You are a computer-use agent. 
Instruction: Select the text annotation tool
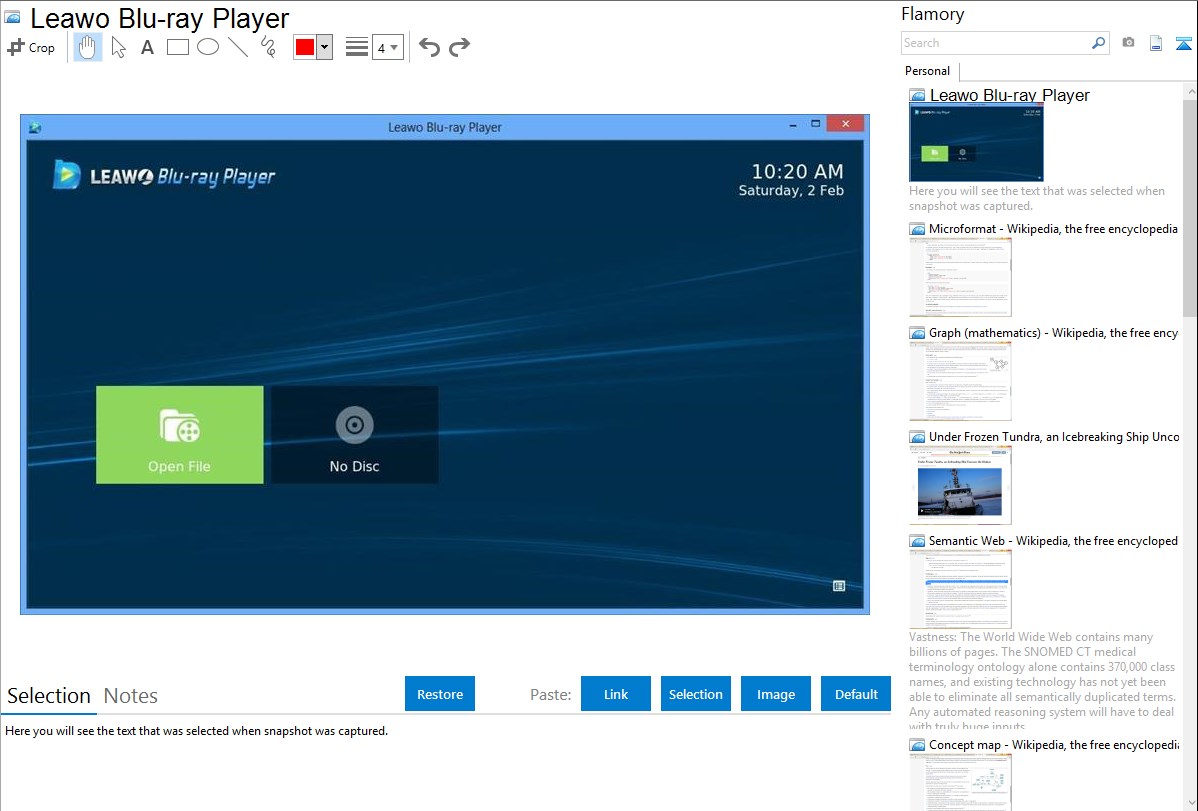pos(147,47)
